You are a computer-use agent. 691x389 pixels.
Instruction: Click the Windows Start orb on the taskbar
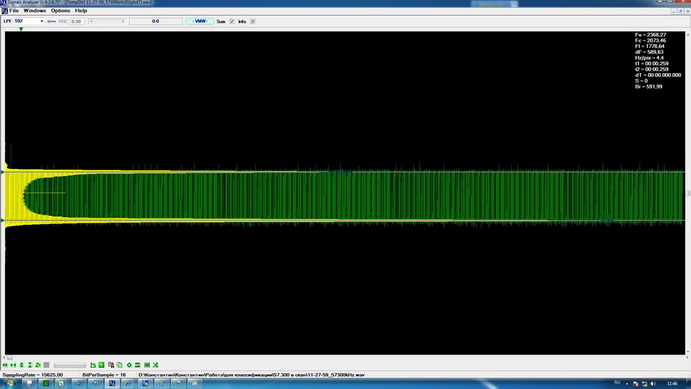(x=9, y=383)
